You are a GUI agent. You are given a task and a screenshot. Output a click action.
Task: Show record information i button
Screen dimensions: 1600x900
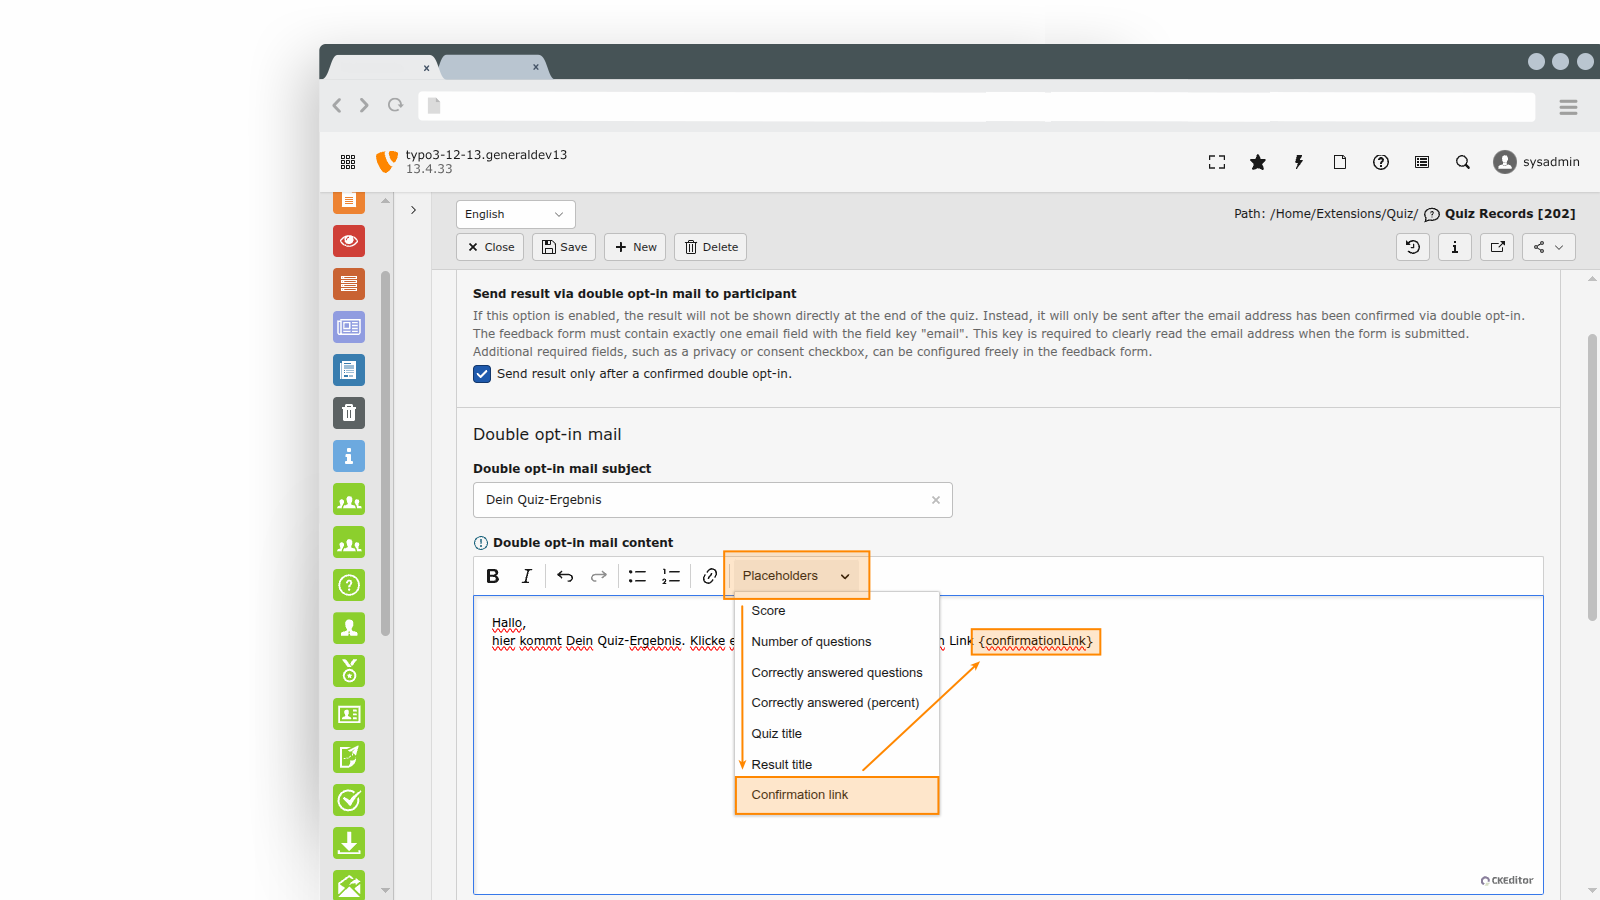[x=1455, y=247]
